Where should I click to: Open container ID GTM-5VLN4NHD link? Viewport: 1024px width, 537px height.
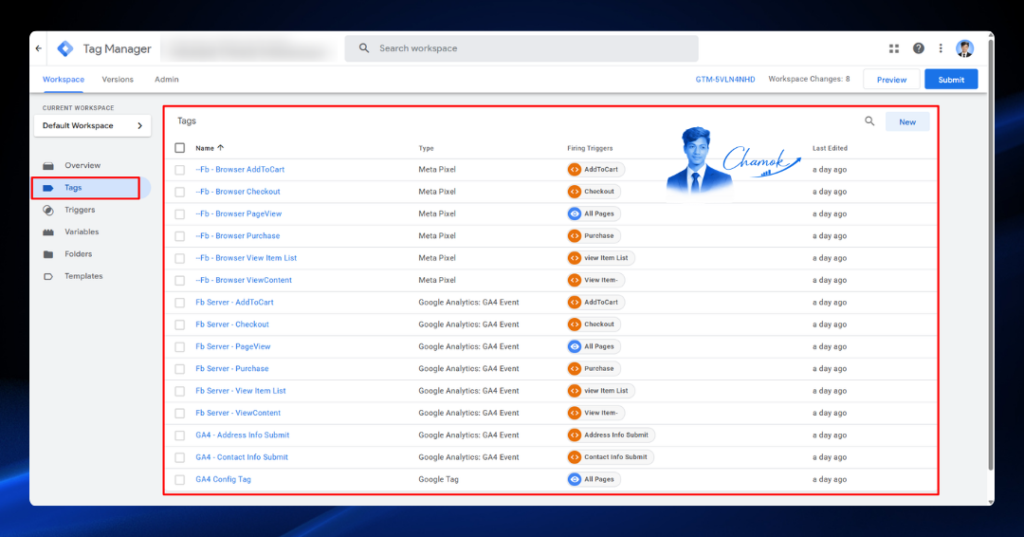(725, 79)
